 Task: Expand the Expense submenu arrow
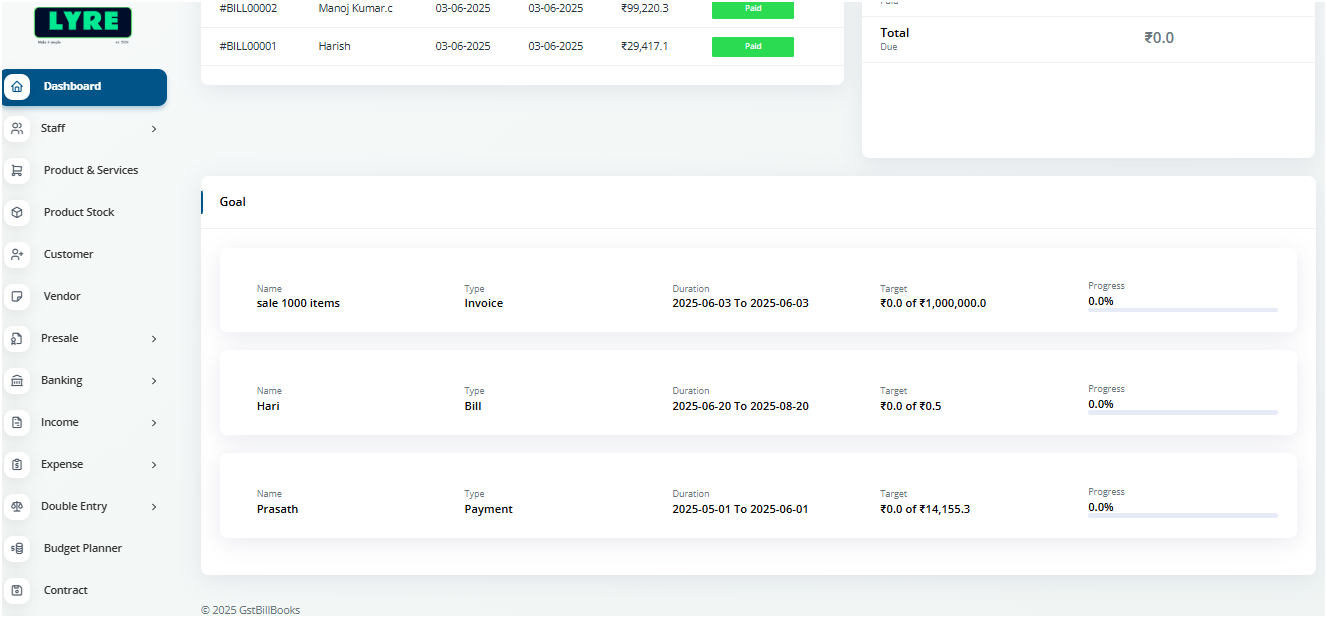click(154, 465)
